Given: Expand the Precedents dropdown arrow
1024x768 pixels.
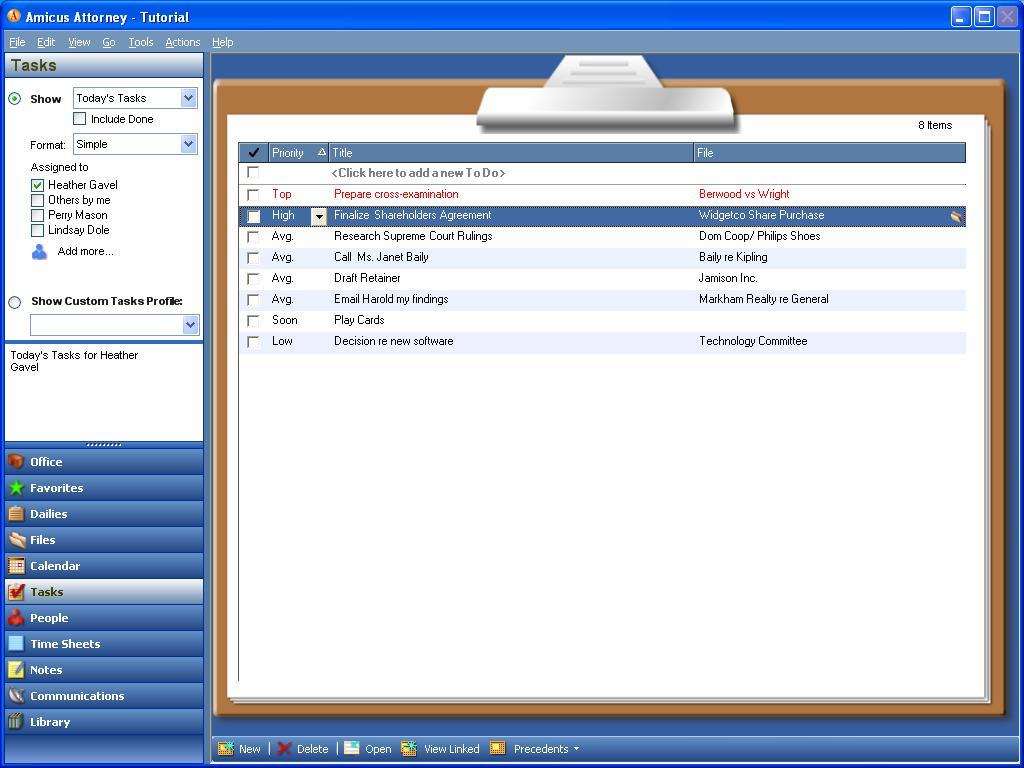Looking at the screenshot, I should [576, 749].
